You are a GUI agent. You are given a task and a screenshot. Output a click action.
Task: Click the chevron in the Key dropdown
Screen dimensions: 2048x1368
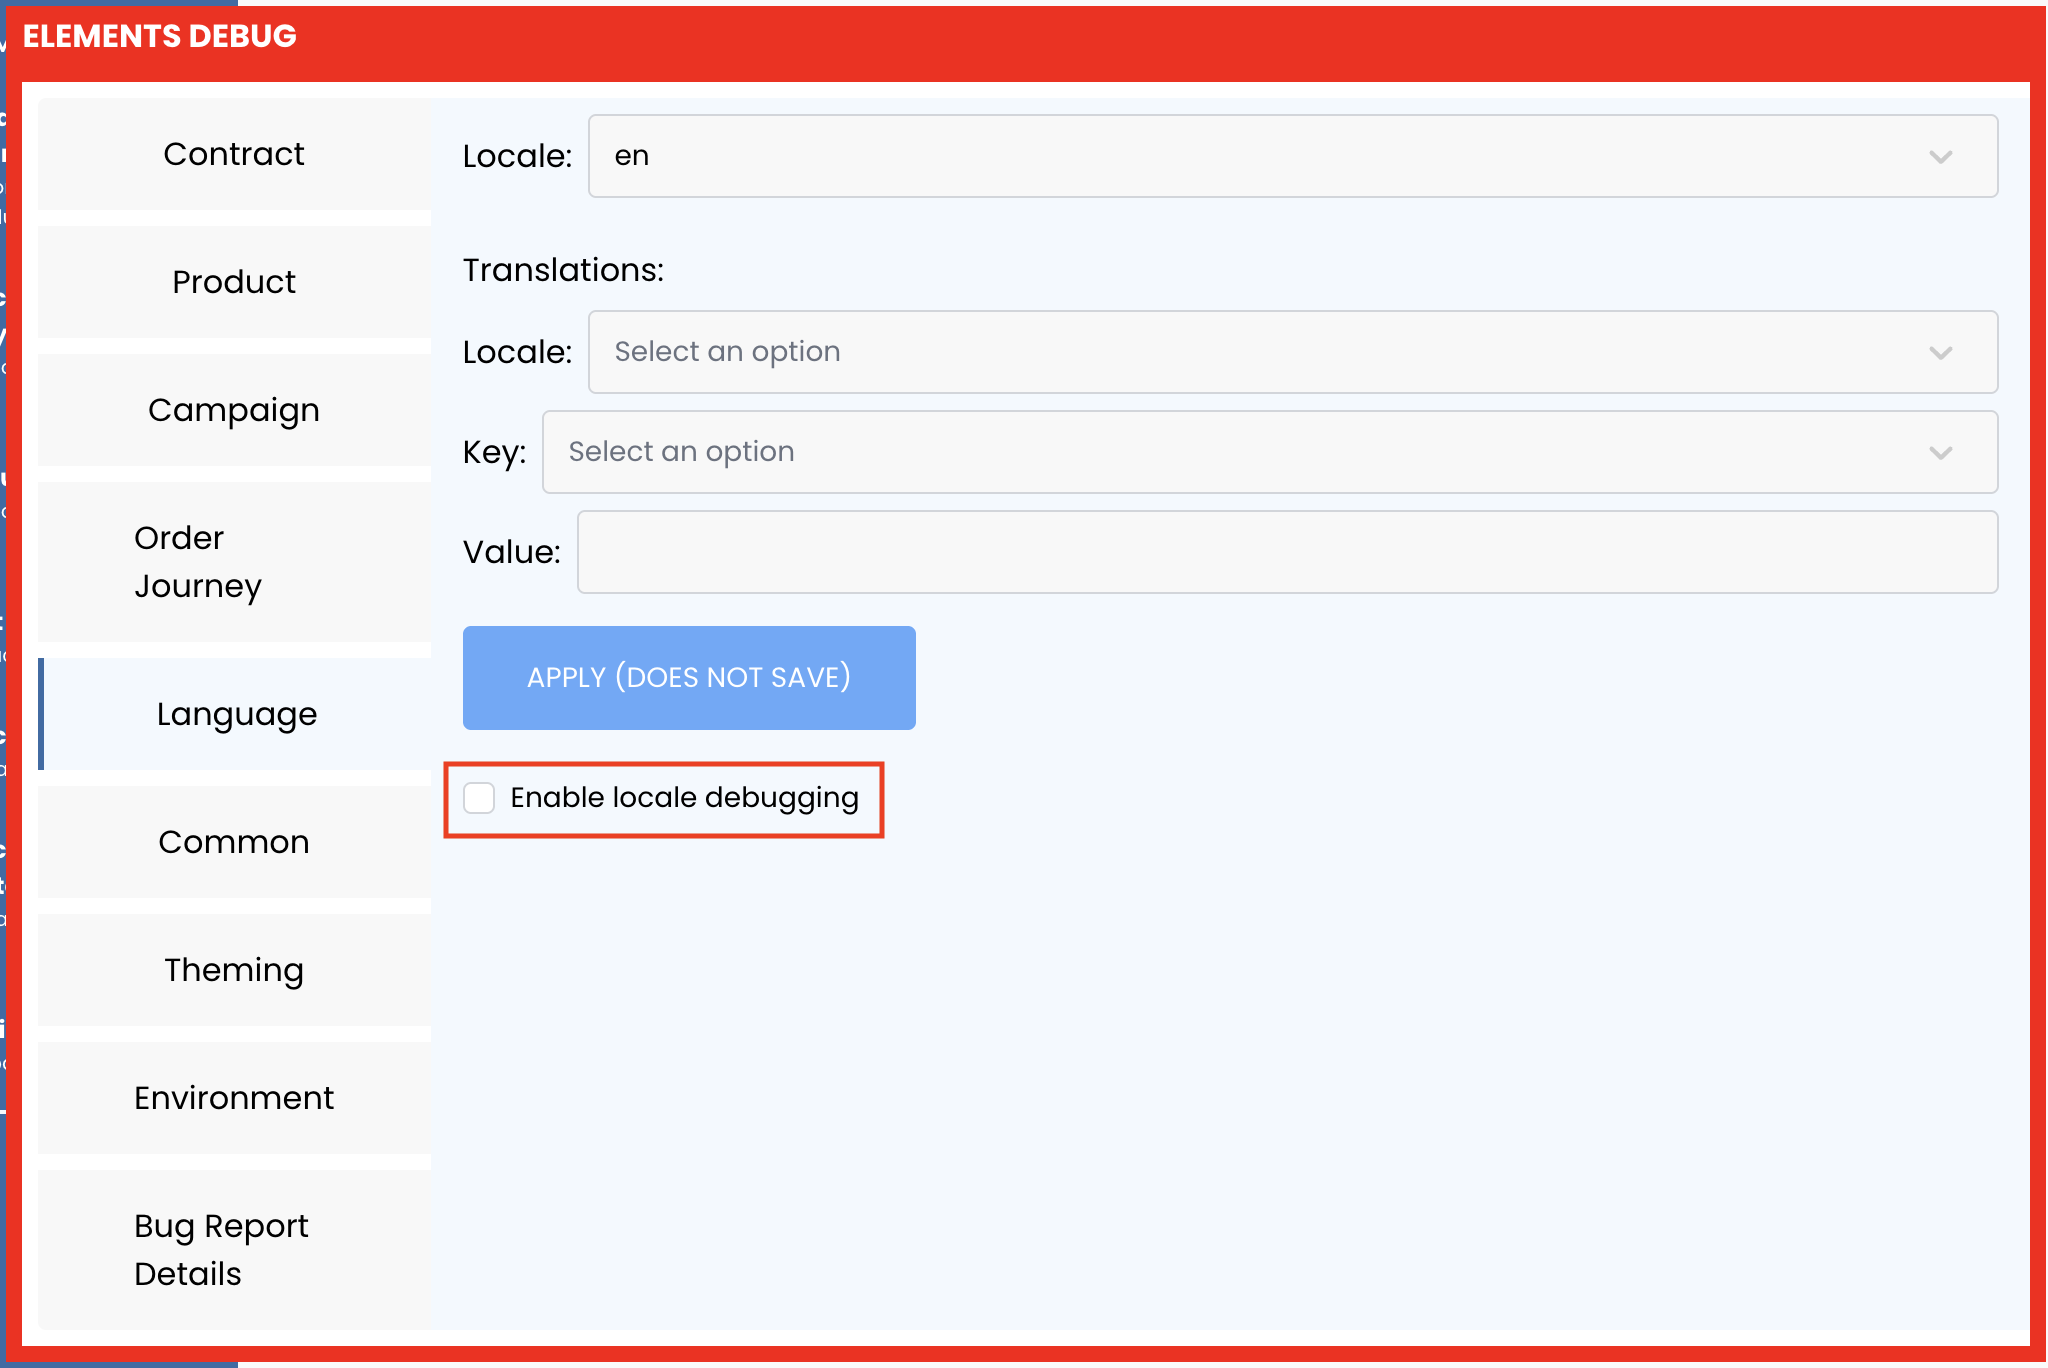point(1941,453)
